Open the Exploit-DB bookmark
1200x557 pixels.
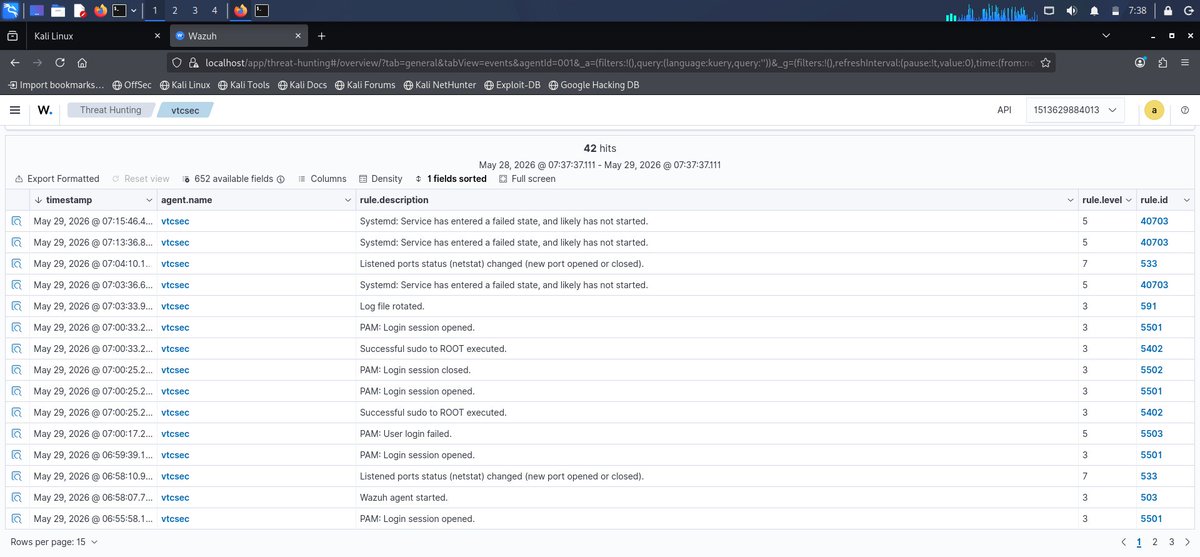tap(512, 85)
